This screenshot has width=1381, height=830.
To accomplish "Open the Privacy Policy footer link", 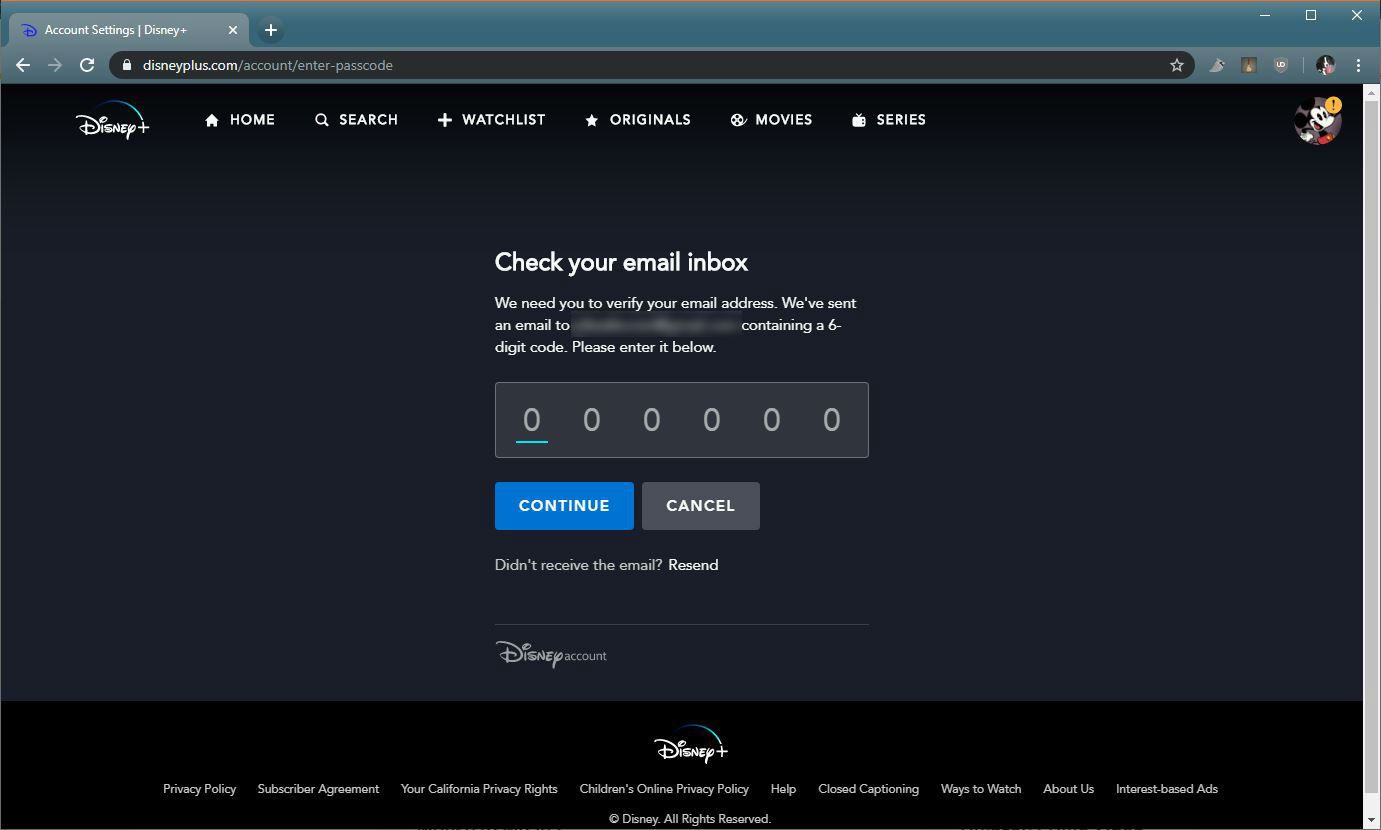I will point(200,789).
